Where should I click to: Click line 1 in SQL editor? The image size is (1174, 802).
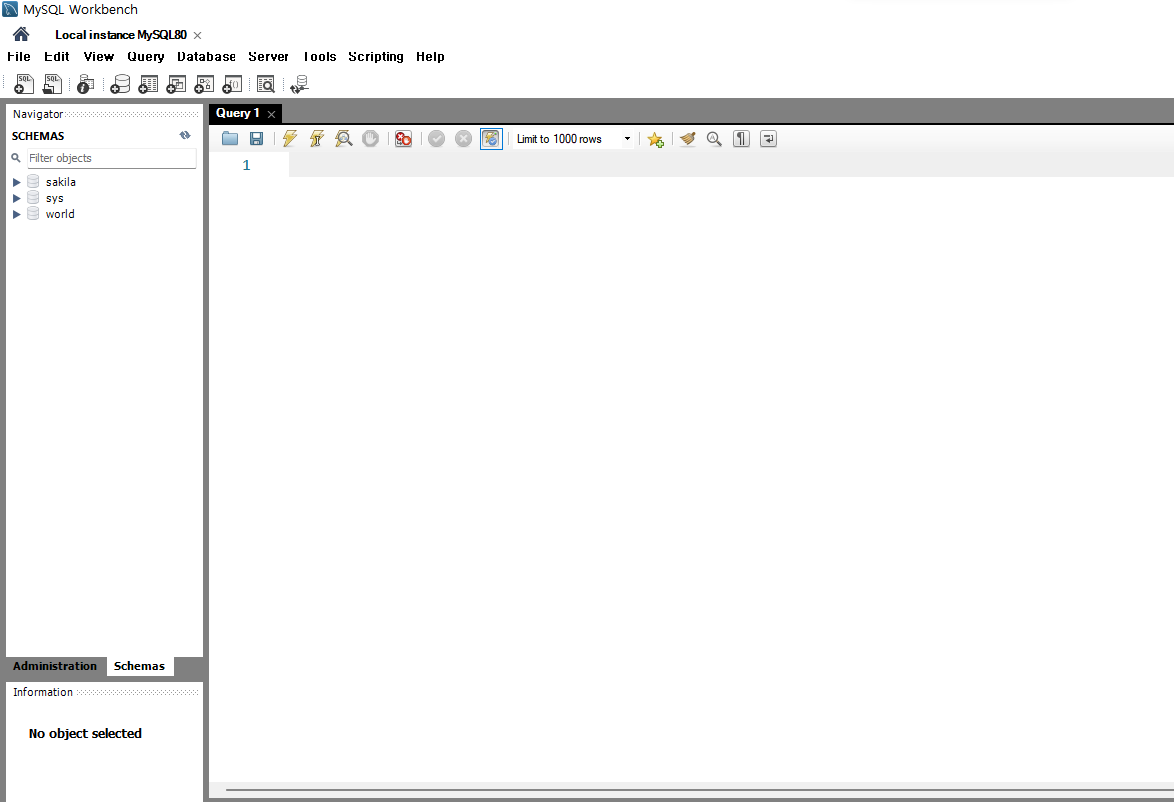731,165
